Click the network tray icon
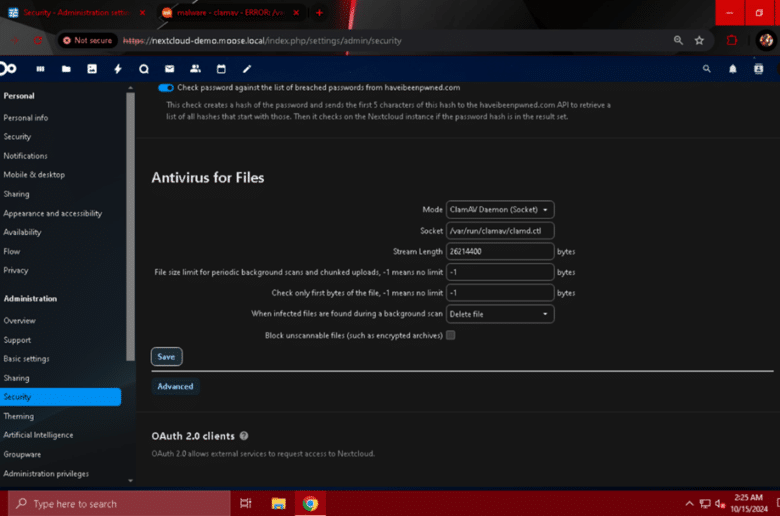Screen dimensions: 780x516 pos(705,504)
